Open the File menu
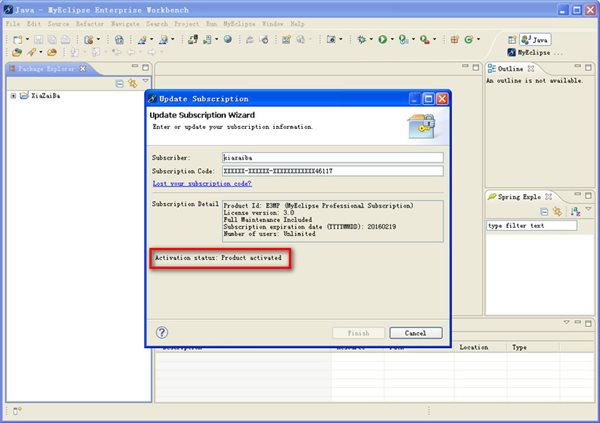 click(13, 24)
